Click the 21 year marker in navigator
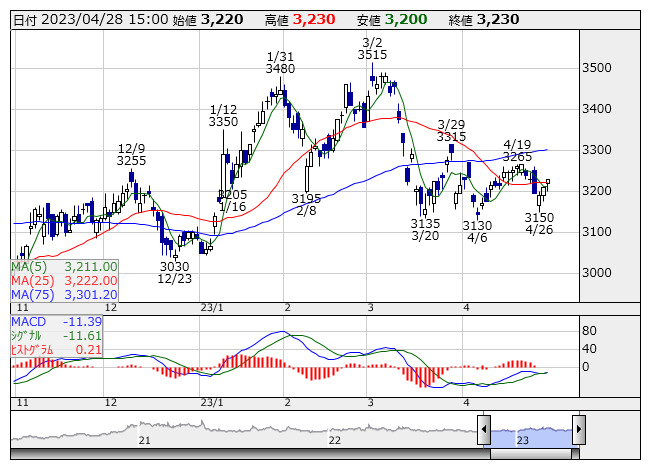 pos(145,440)
